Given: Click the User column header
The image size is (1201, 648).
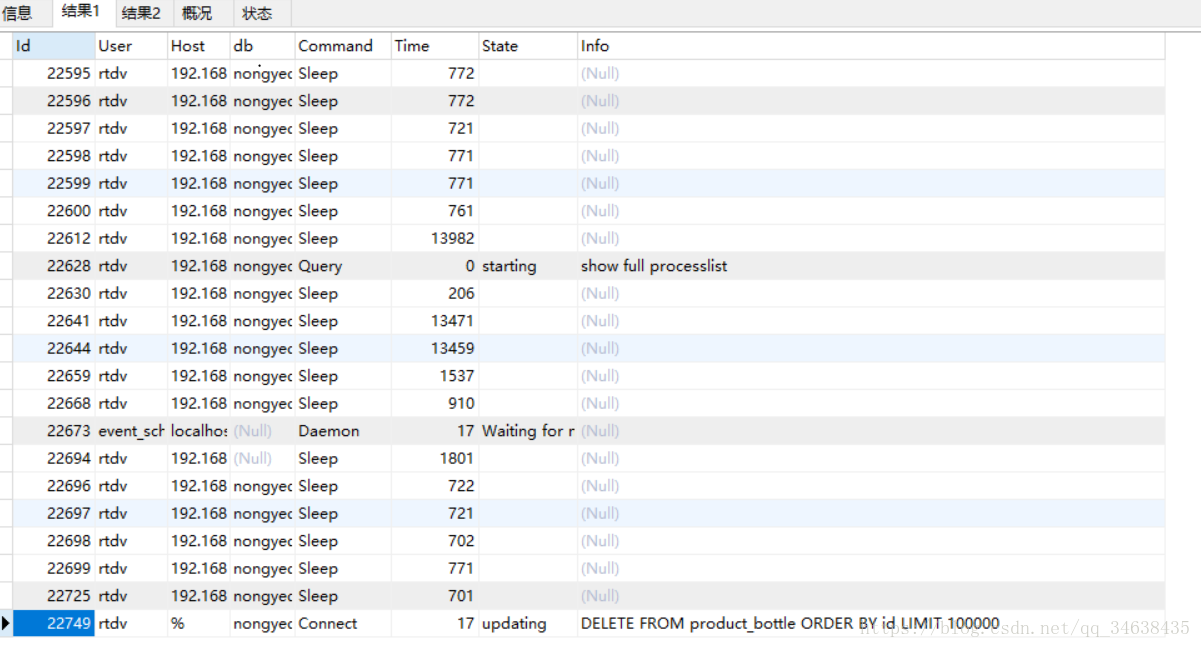Looking at the screenshot, I should pyautogui.click(x=131, y=46).
